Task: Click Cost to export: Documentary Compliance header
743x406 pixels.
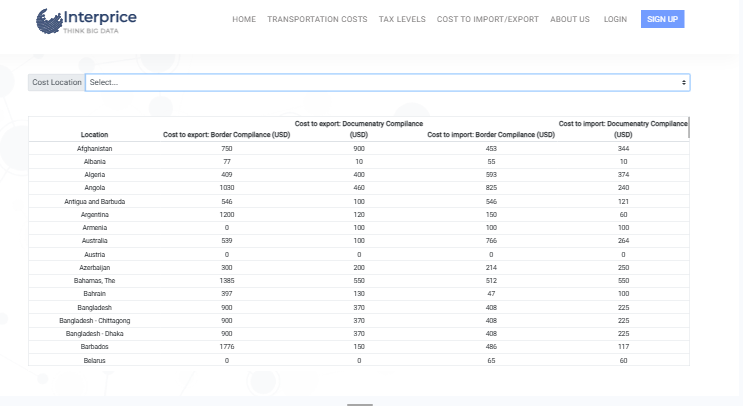Action: (359, 129)
